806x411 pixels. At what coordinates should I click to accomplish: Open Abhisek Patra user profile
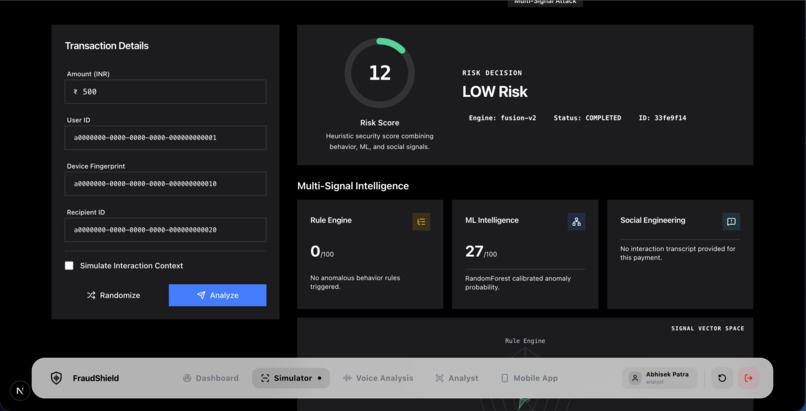pos(660,378)
